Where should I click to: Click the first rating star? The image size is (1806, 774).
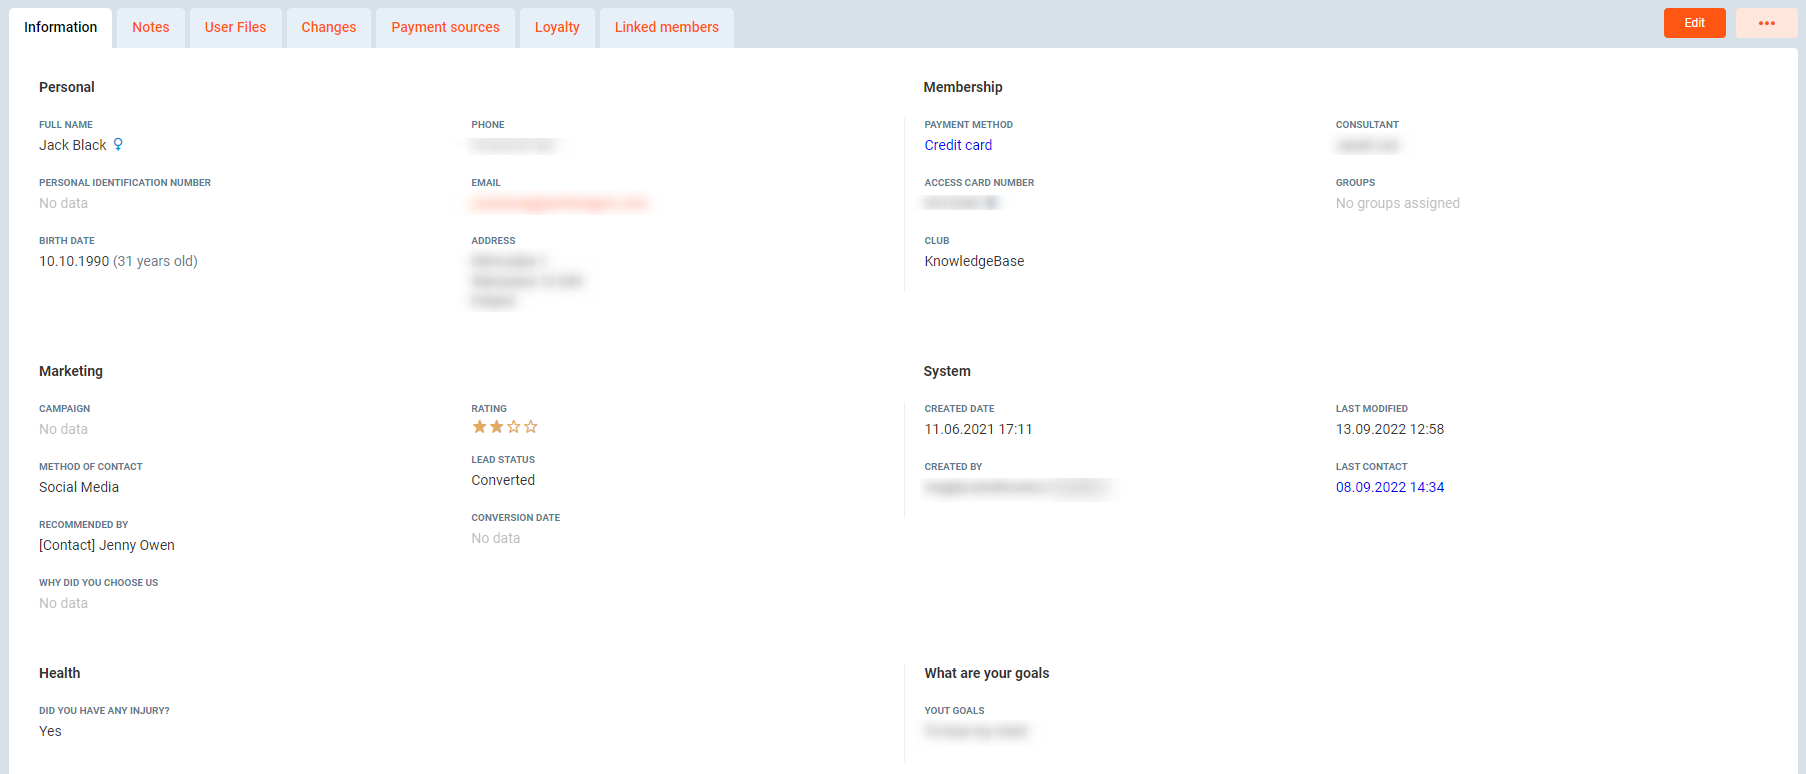point(480,427)
